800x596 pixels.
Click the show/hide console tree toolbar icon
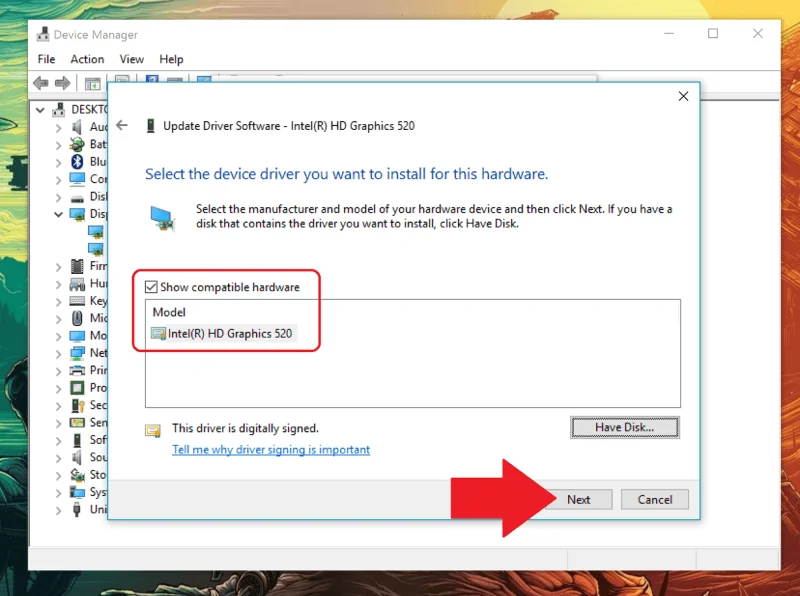pos(92,84)
